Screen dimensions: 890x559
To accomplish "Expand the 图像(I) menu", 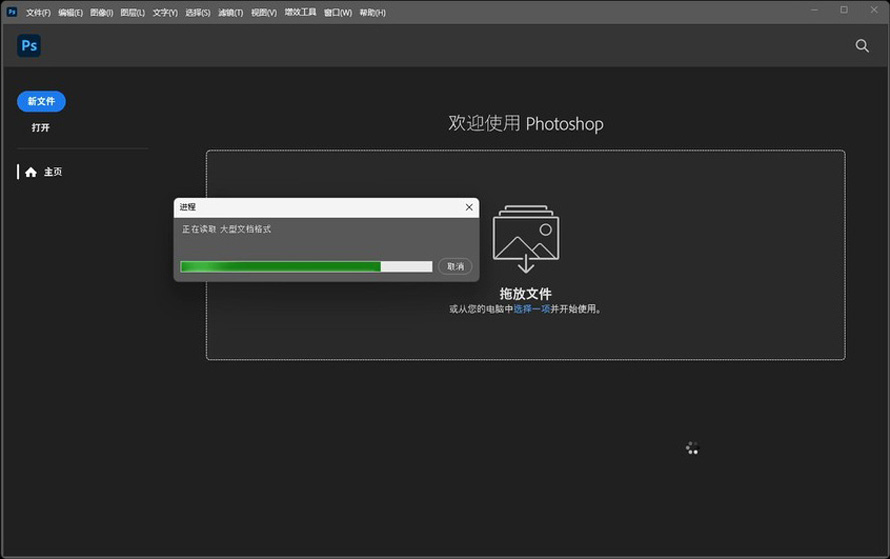I will [x=102, y=13].
